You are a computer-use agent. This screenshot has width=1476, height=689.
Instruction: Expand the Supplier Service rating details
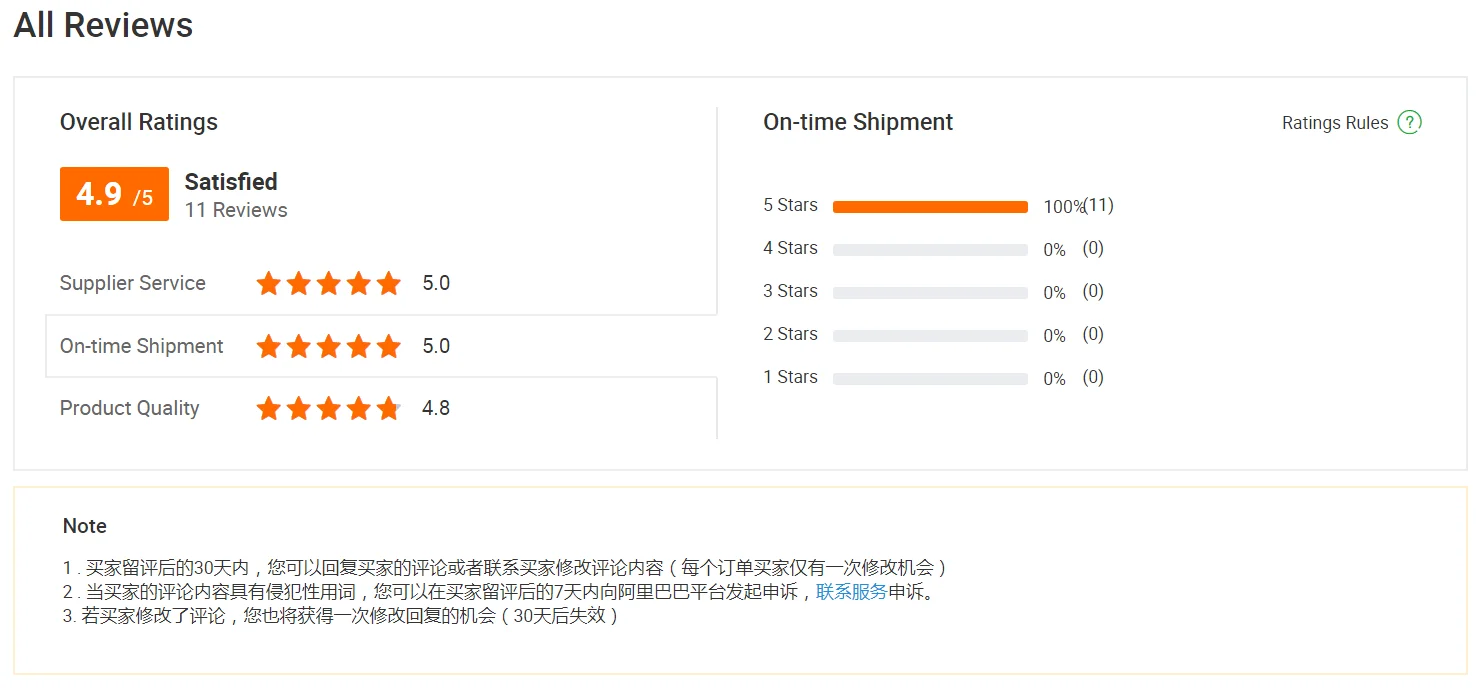(x=133, y=283)
